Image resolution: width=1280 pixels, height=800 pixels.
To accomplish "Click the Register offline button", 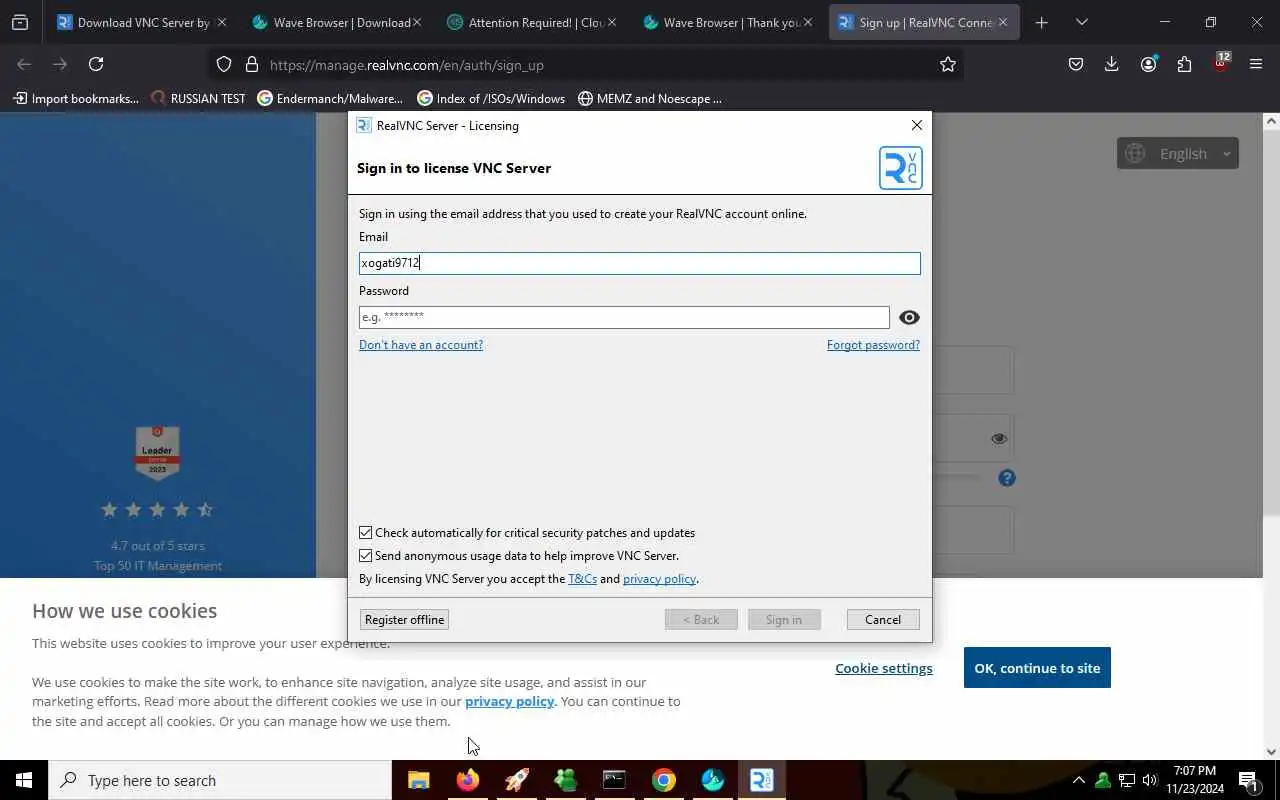I will 404,620.
